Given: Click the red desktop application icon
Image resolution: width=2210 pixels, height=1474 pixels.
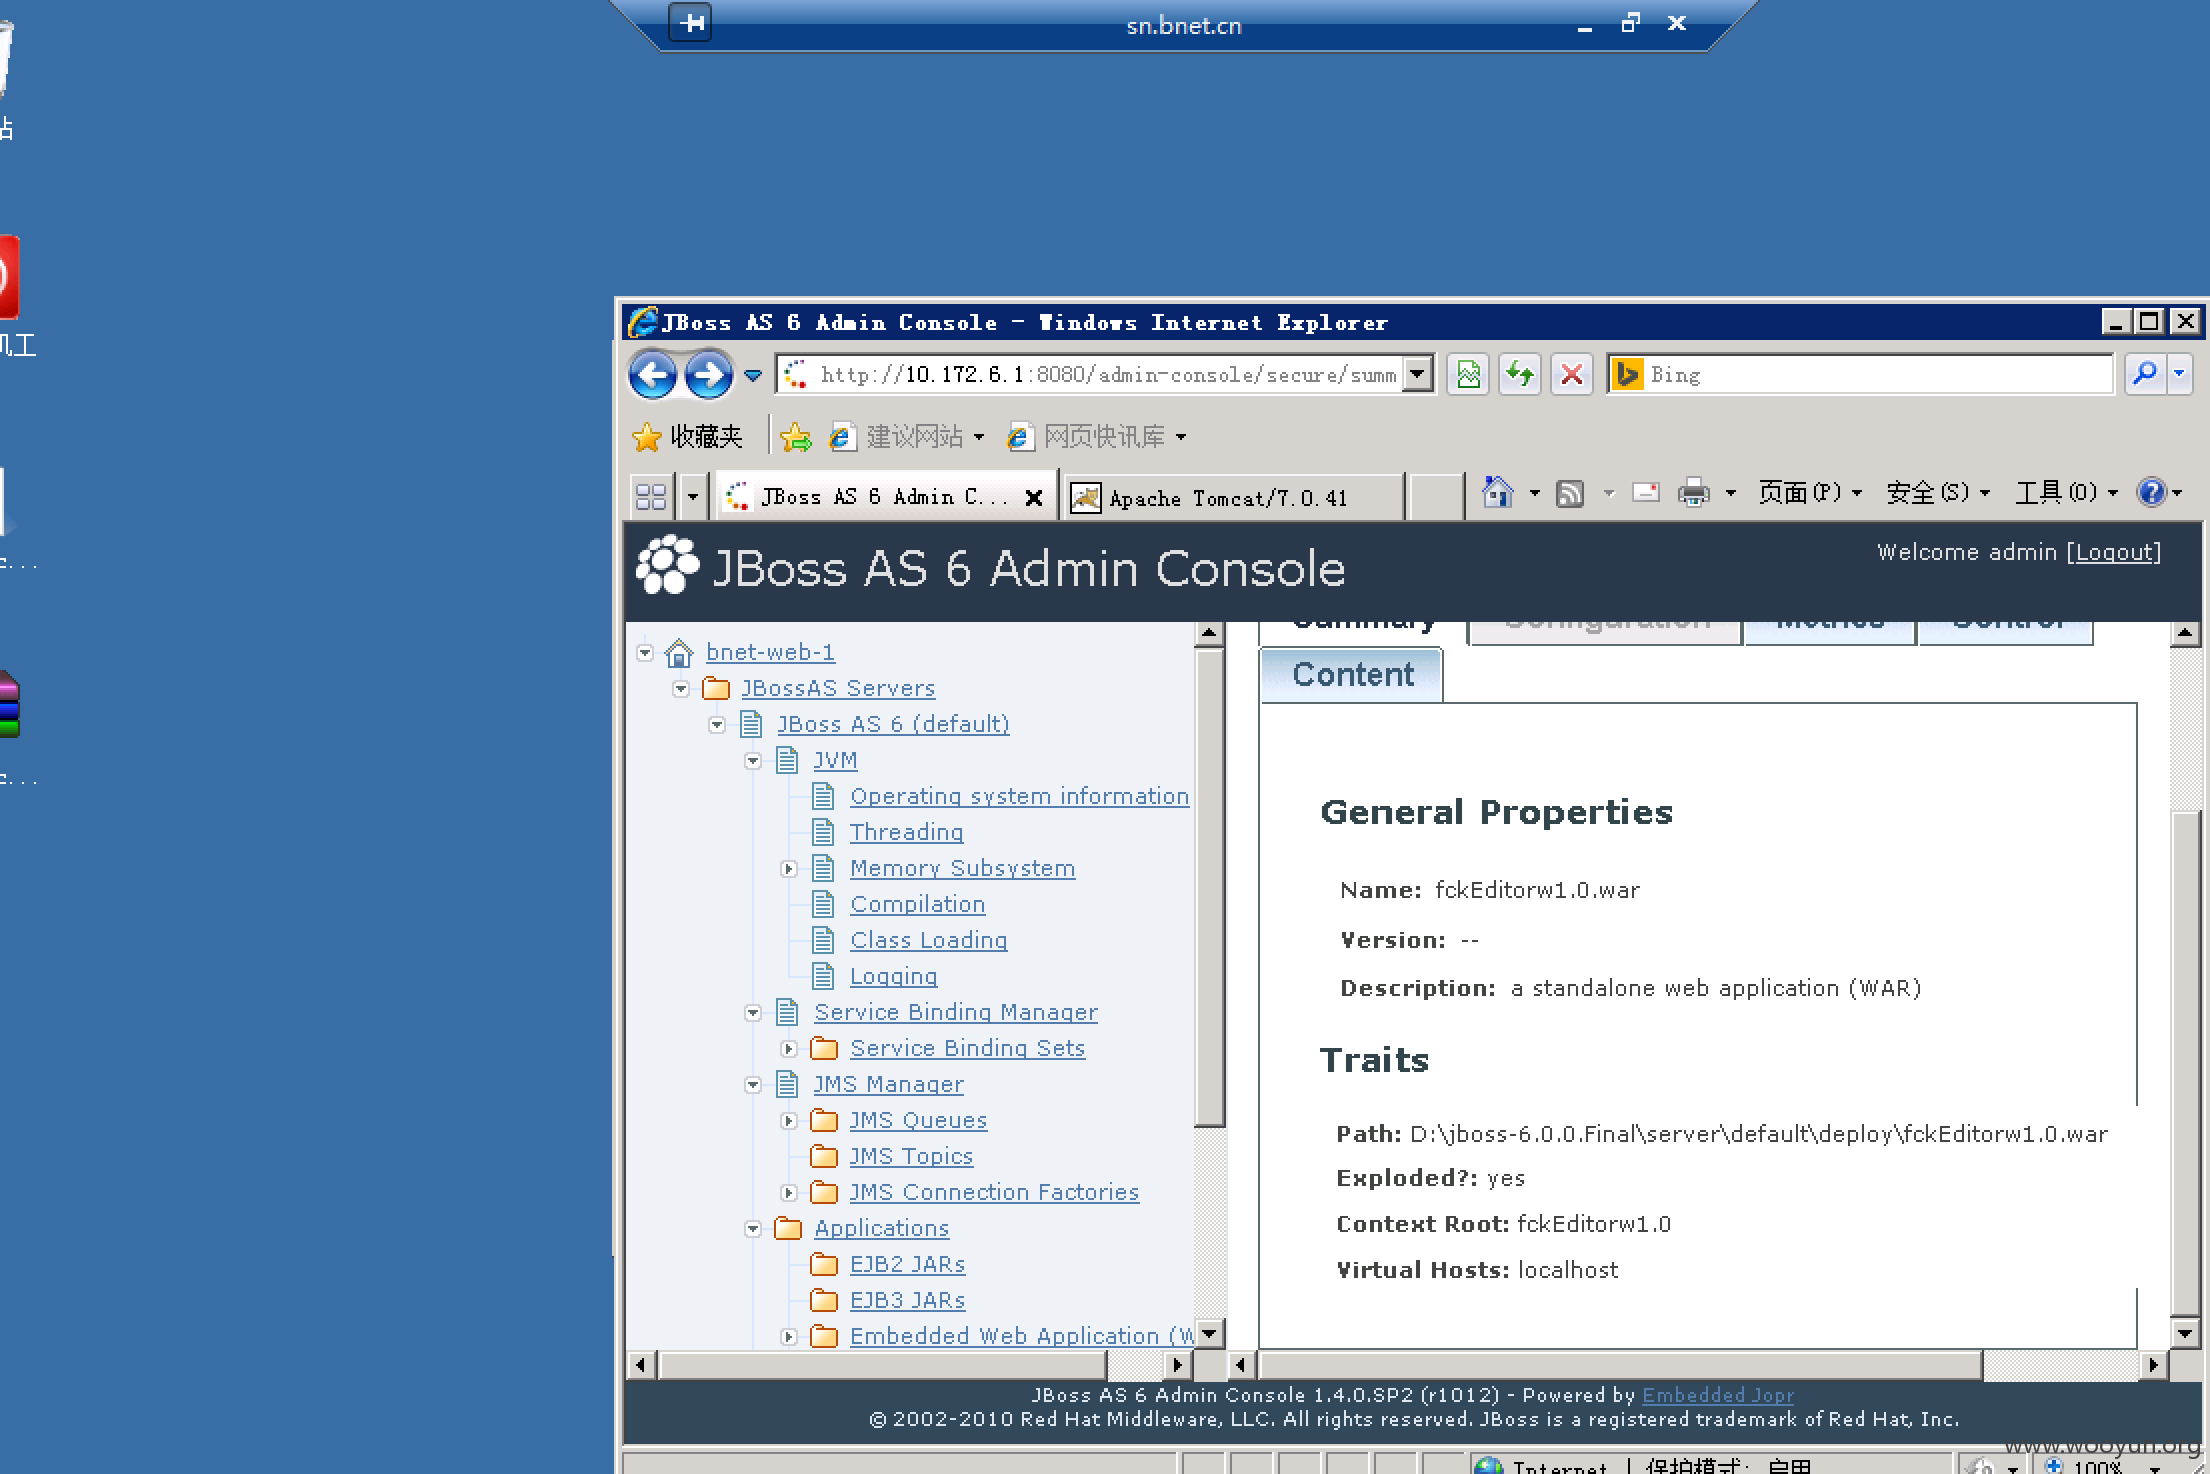Looking at the screenshot, I should 8,277.
